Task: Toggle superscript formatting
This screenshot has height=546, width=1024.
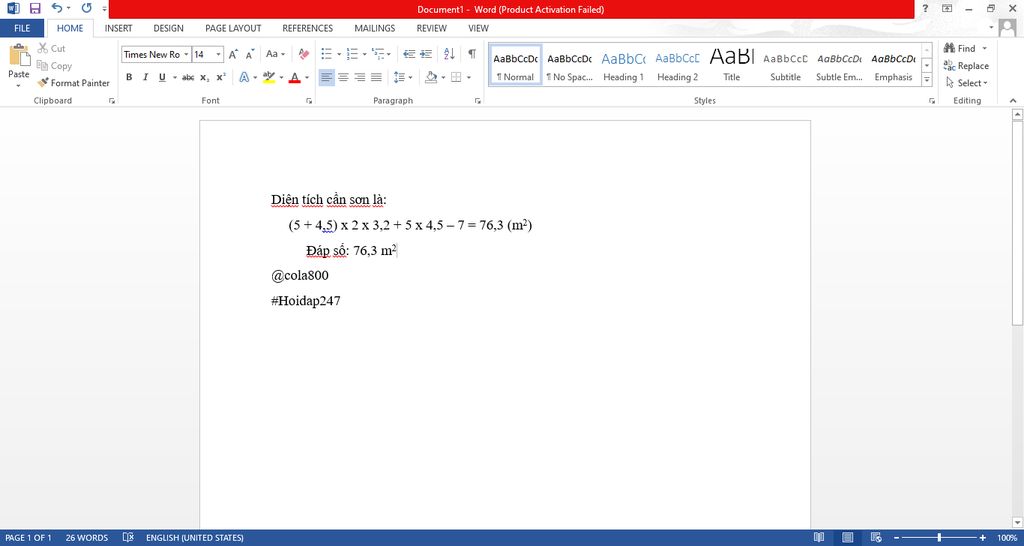Action: coord(221,77)
